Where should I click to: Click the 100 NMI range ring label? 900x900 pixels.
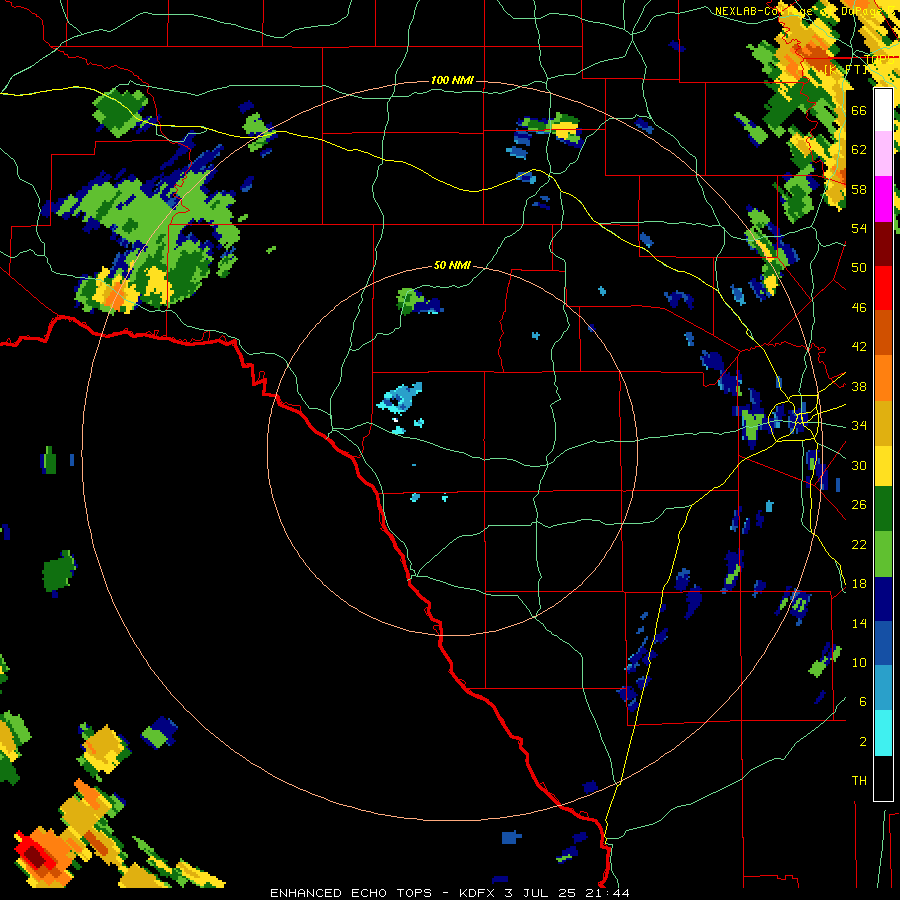point(452,80)
